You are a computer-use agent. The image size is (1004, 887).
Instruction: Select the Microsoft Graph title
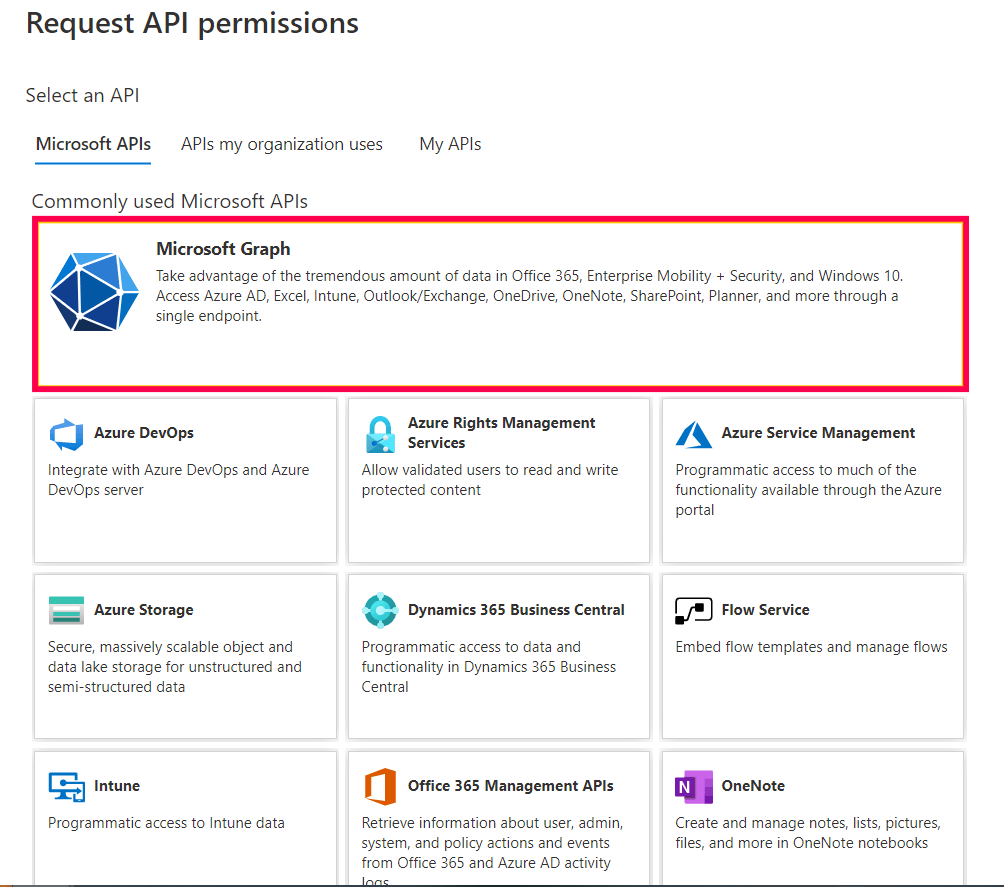point(223,249)
